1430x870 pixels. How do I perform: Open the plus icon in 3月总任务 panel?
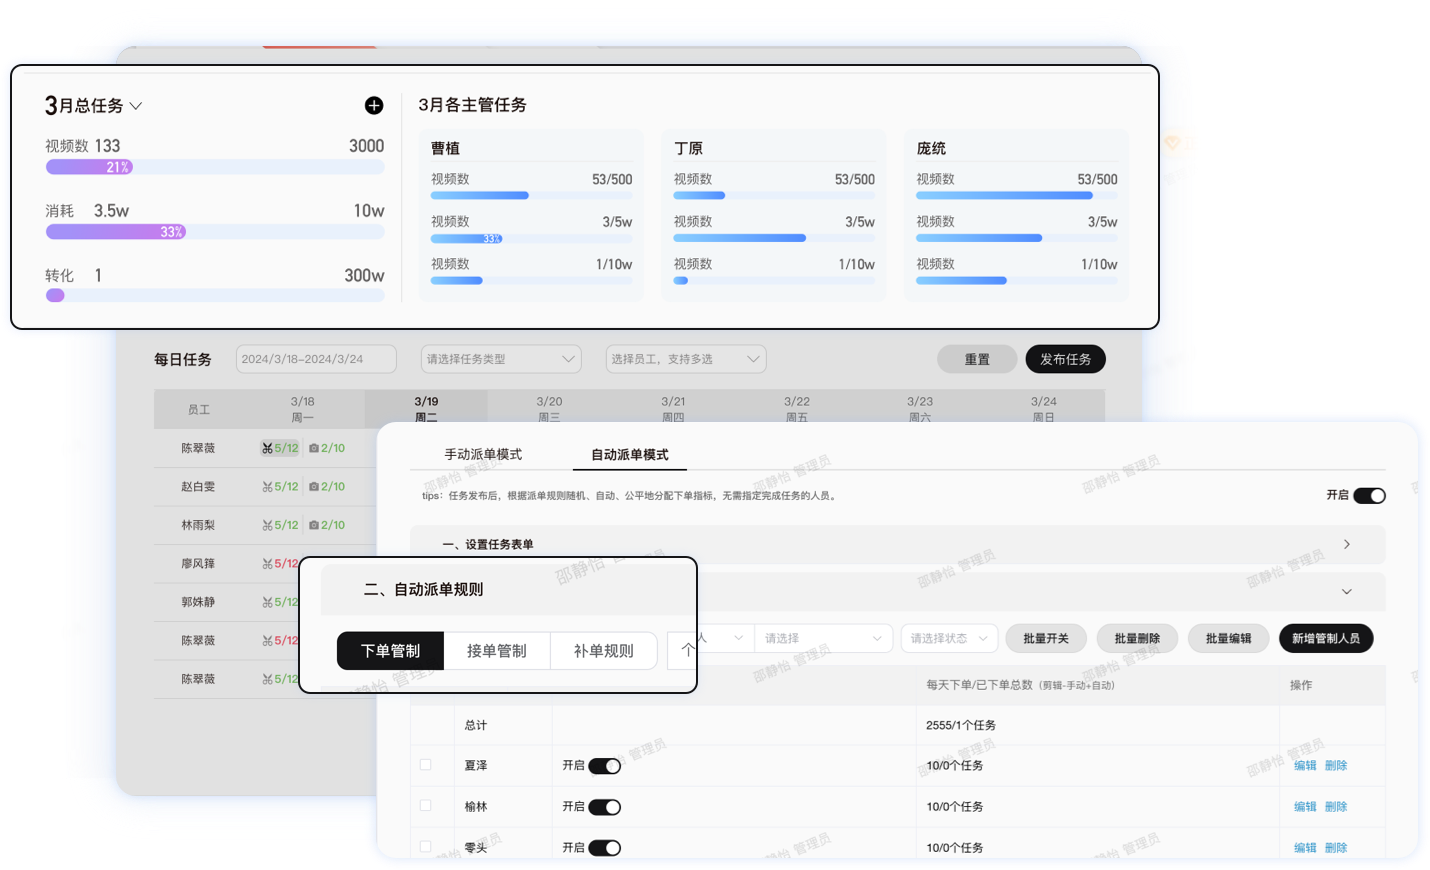[x=374, y=105]
